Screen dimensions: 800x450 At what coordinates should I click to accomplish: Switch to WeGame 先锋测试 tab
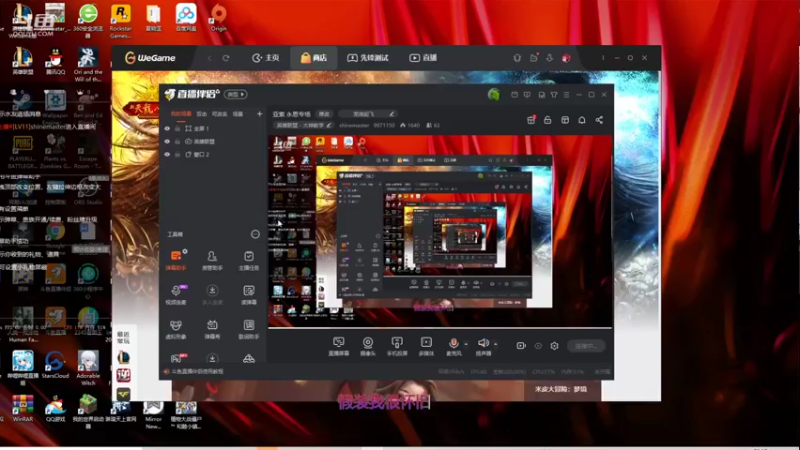pos(367,58)
